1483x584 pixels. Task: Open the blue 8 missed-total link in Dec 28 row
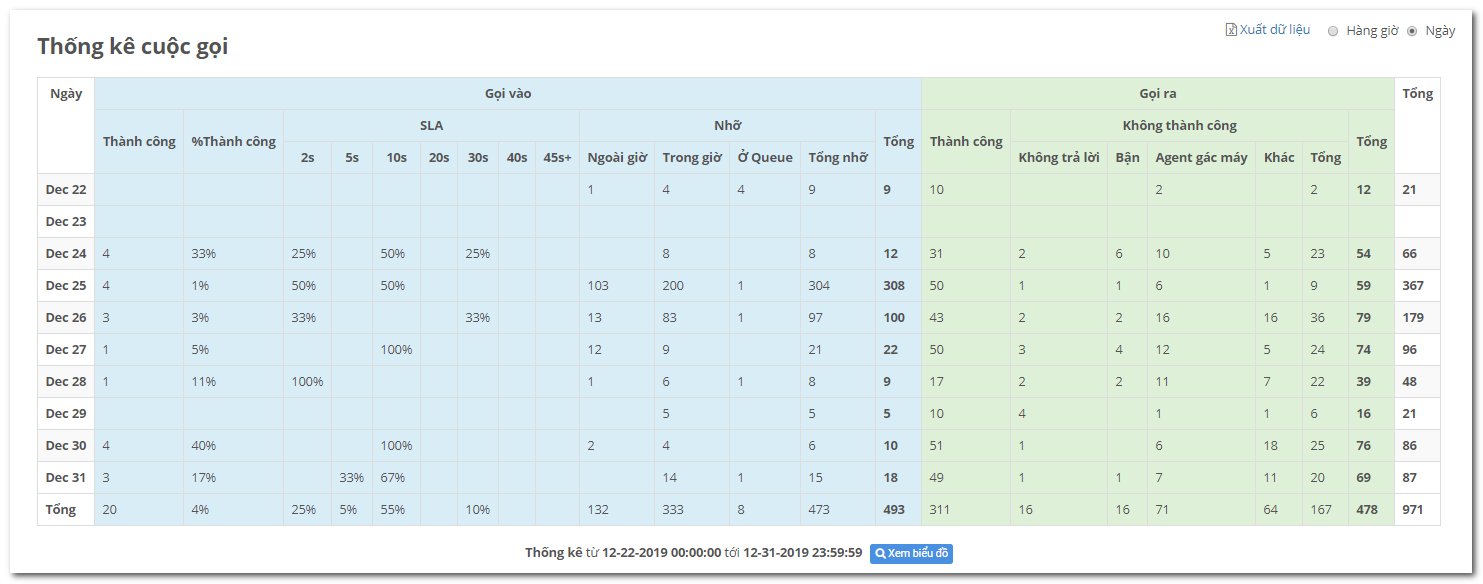(x=812, y=382)
